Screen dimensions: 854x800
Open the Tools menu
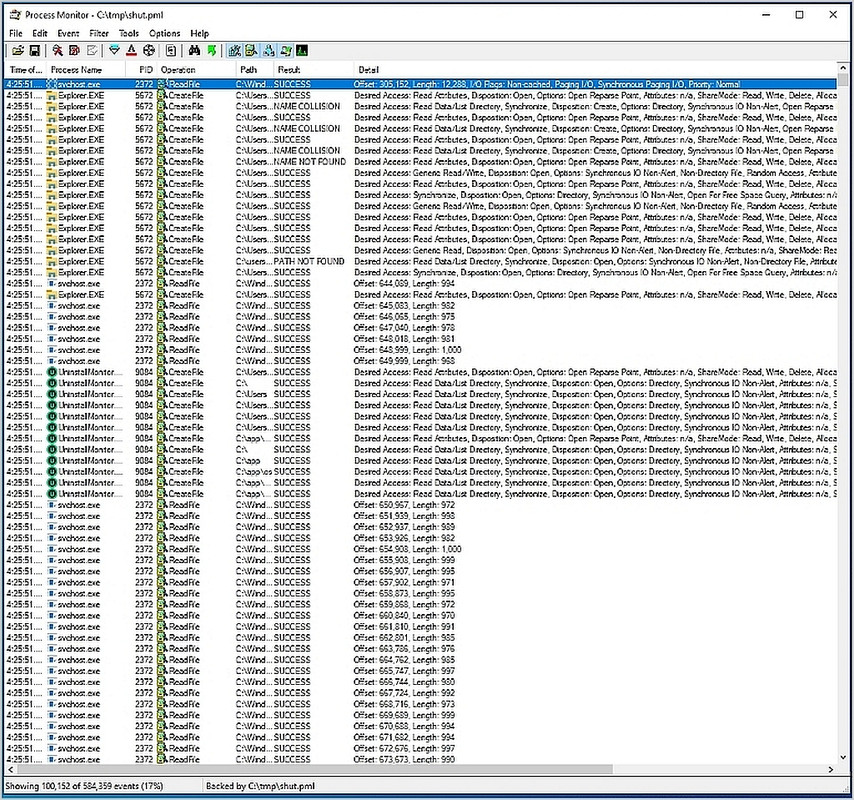129,33
